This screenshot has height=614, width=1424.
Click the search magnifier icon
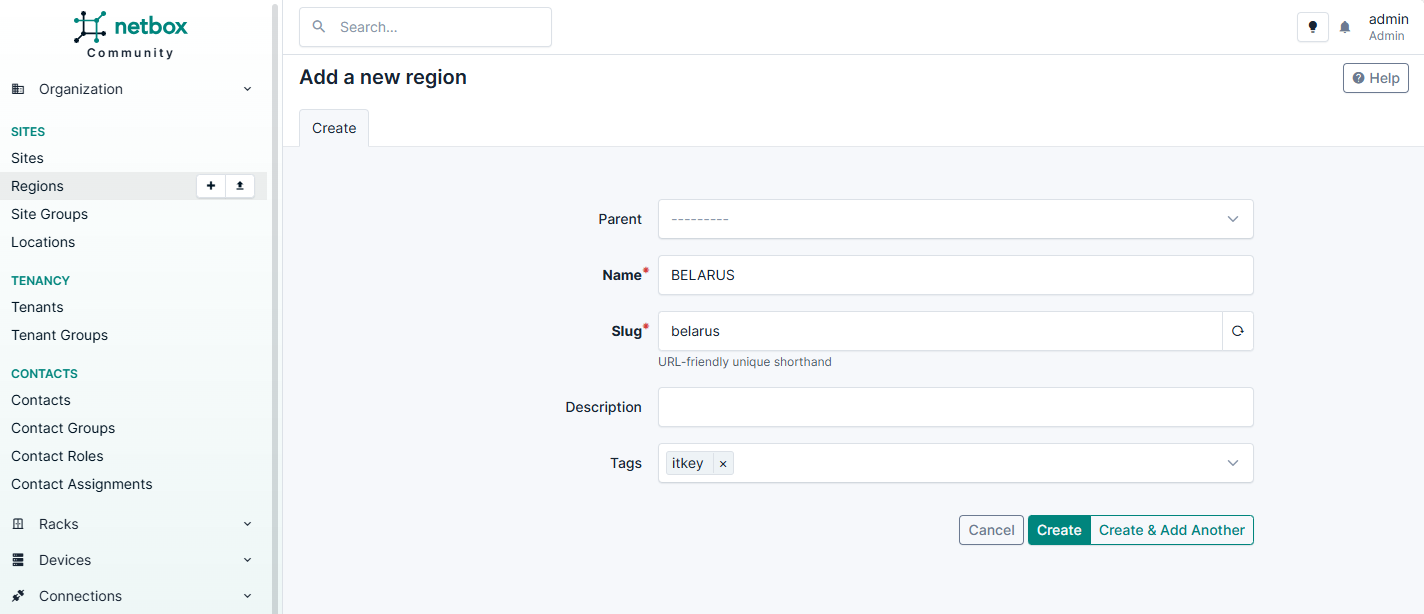point(319,27)
